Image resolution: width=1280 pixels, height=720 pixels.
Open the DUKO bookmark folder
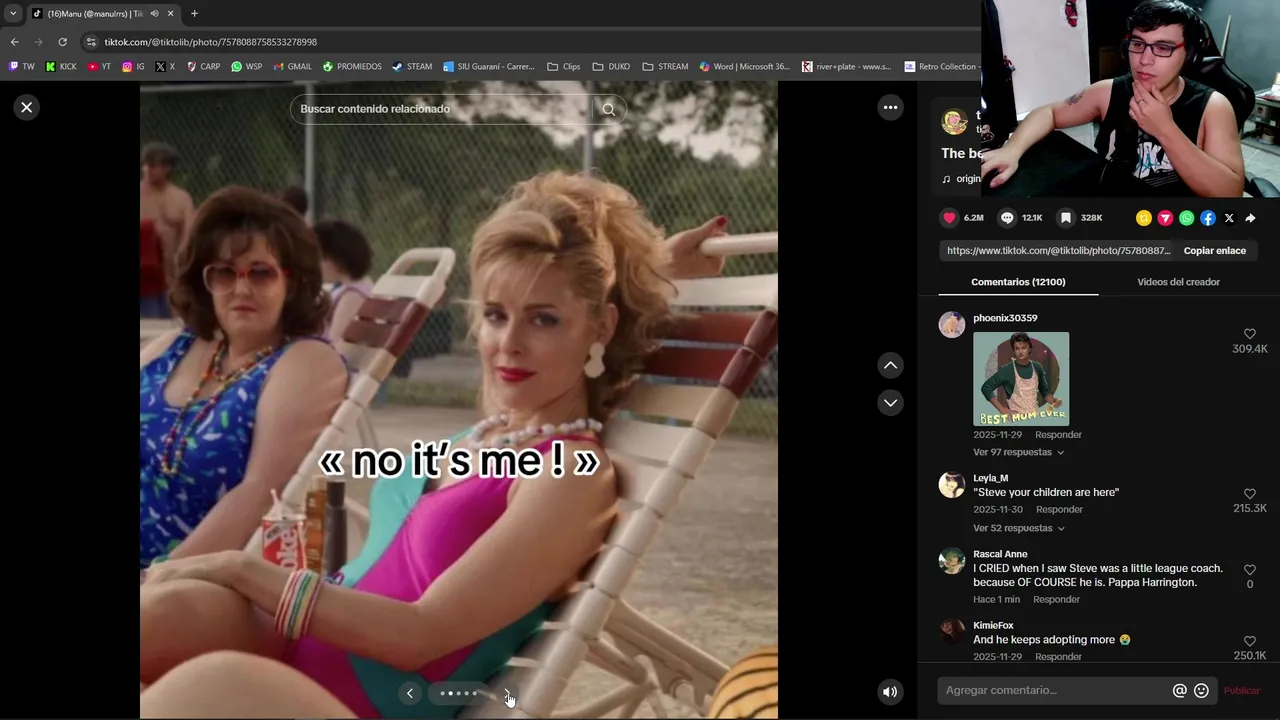611,67
